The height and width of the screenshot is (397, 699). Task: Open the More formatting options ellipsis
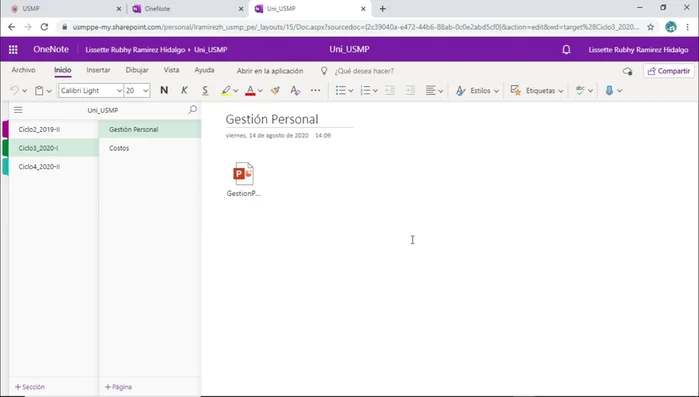tap(315, 90)
